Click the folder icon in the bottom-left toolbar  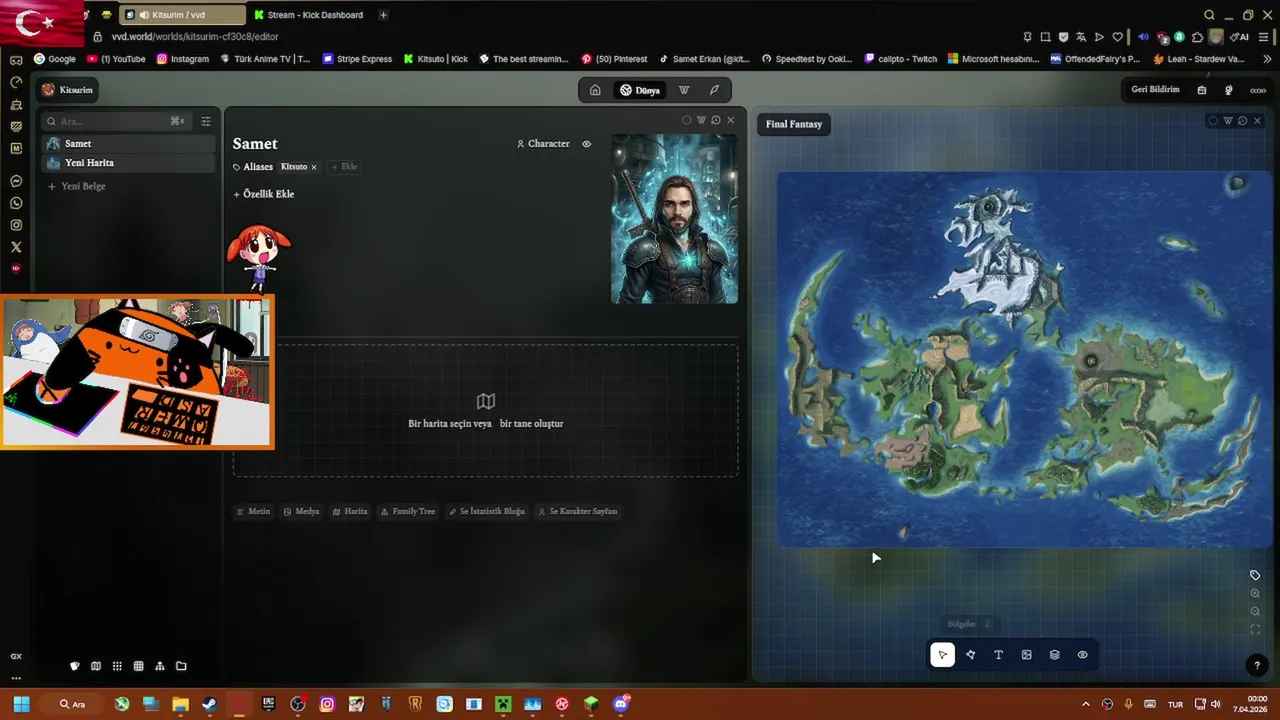pos(181,666)
